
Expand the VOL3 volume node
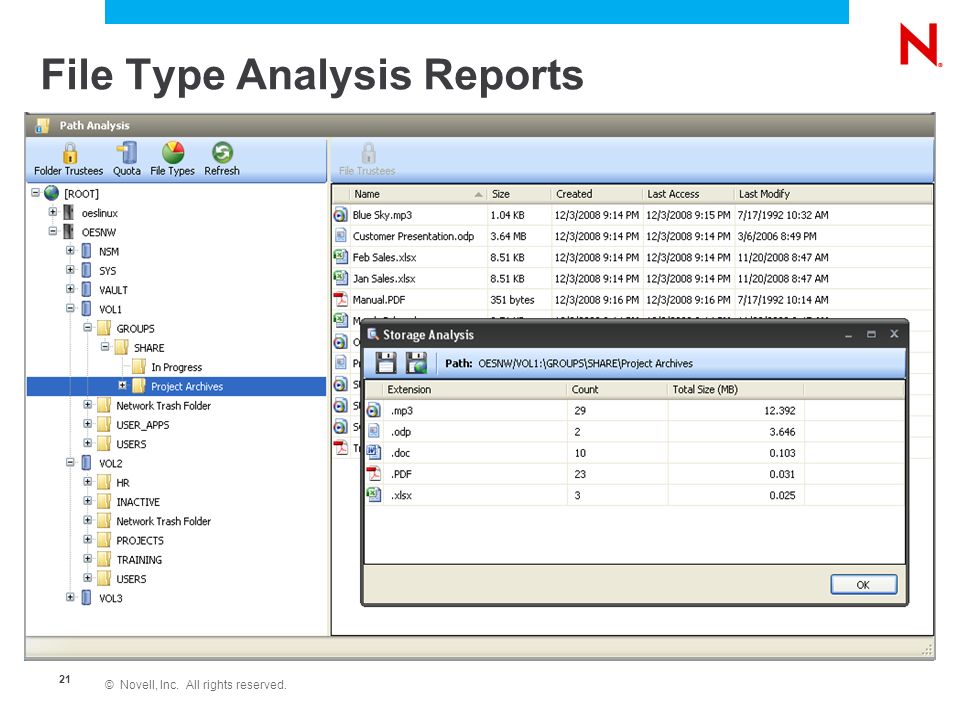click(x=70, y=598)
